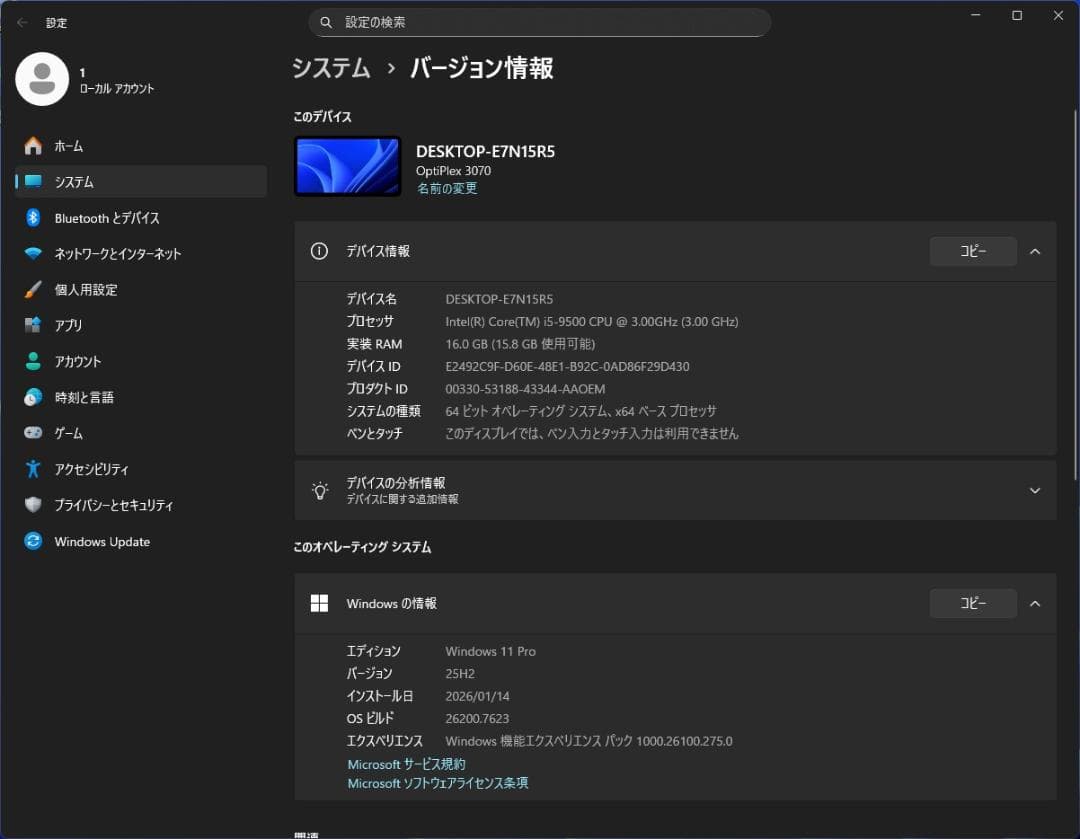The width and height of the screenshot is (1080, 839).
Task: Collapse the デバイス情報 section chevron
Action: 1035,251
